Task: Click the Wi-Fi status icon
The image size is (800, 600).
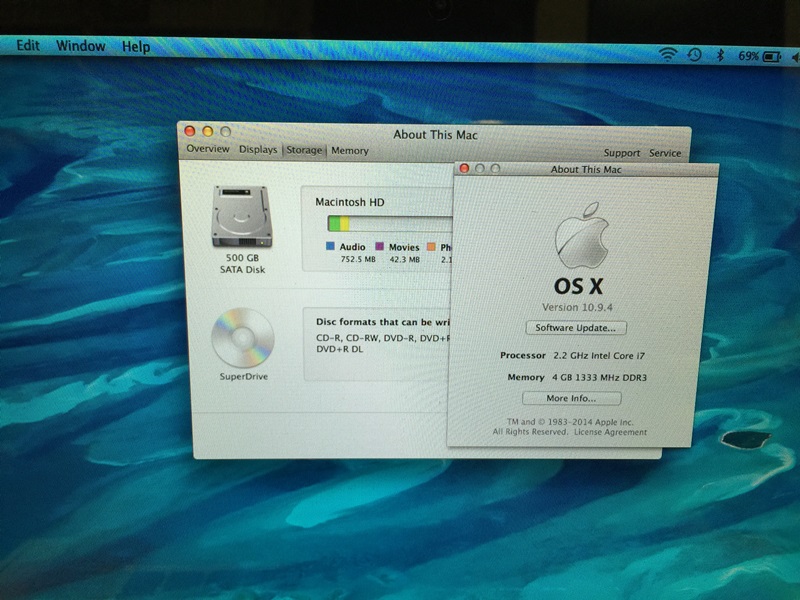Action: (667, 54)
